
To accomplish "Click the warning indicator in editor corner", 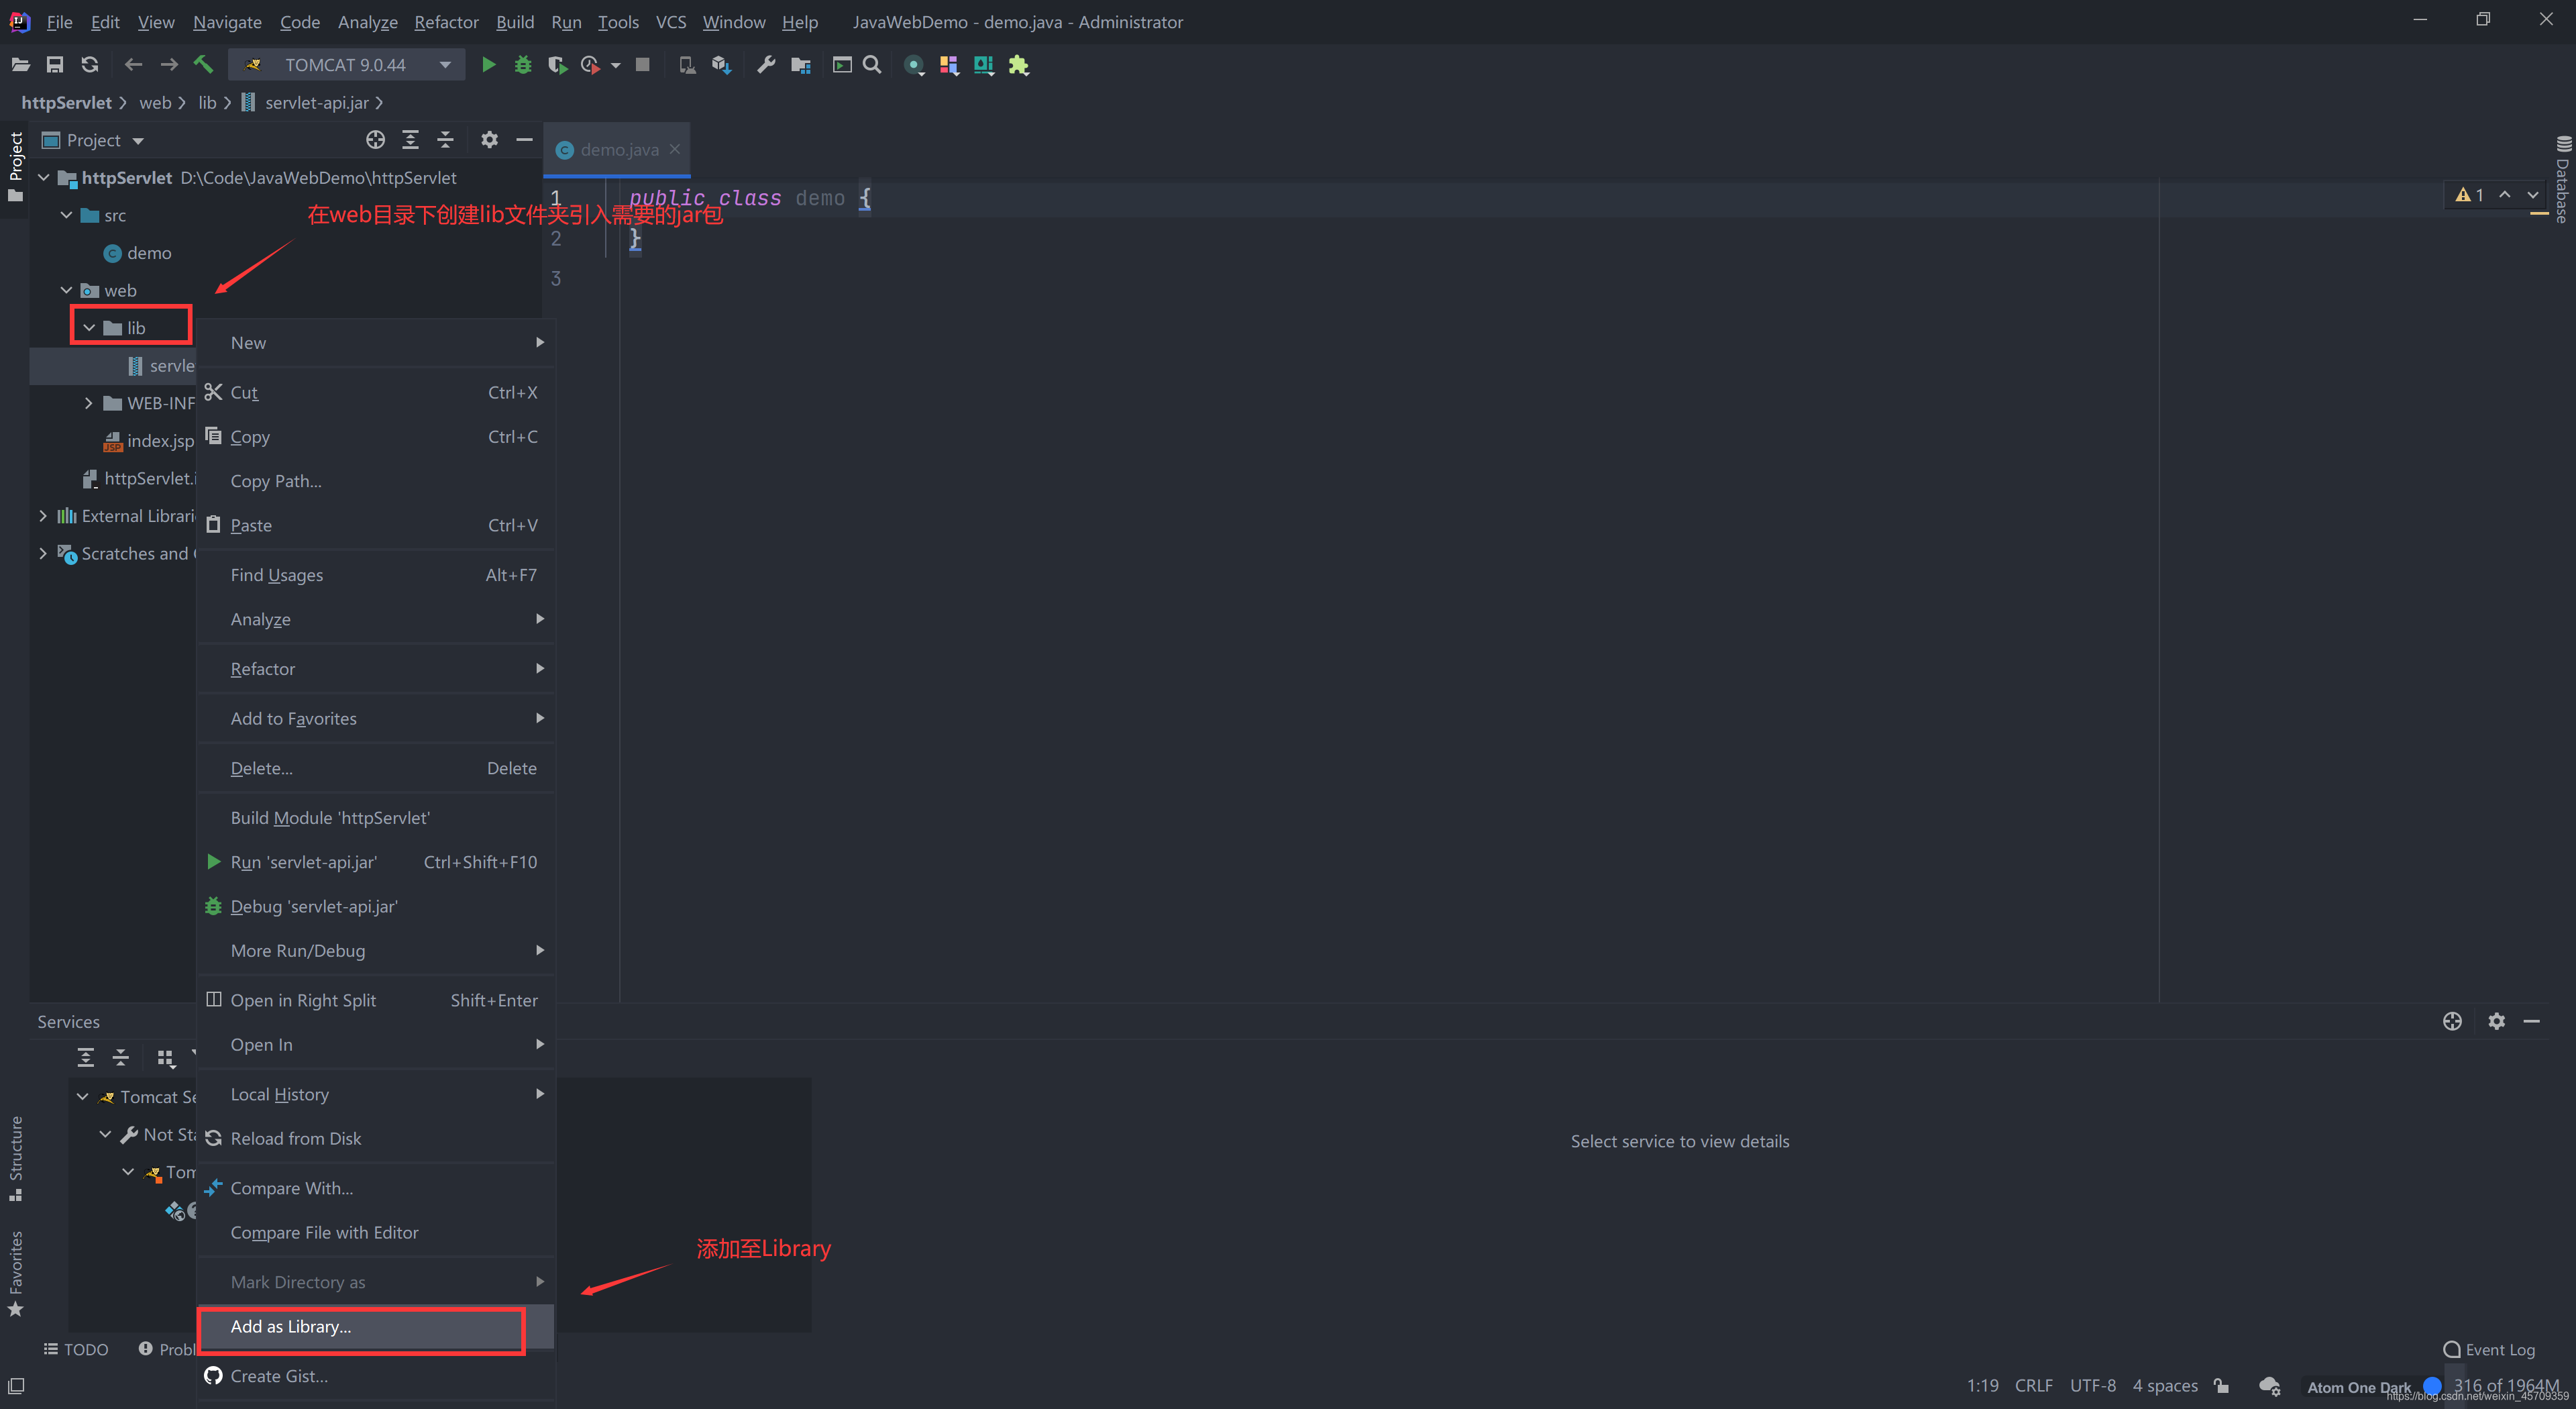I will [x=2469, y=195].
